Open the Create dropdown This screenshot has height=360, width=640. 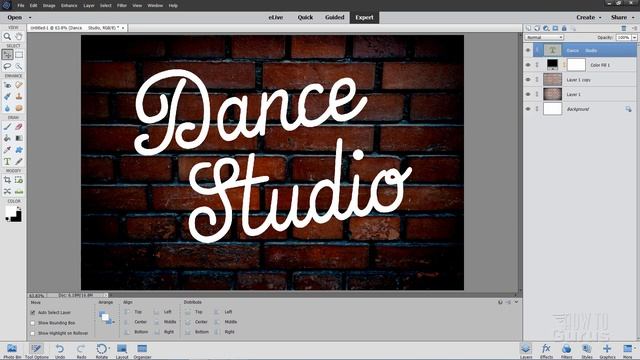[x=589, y=18]
